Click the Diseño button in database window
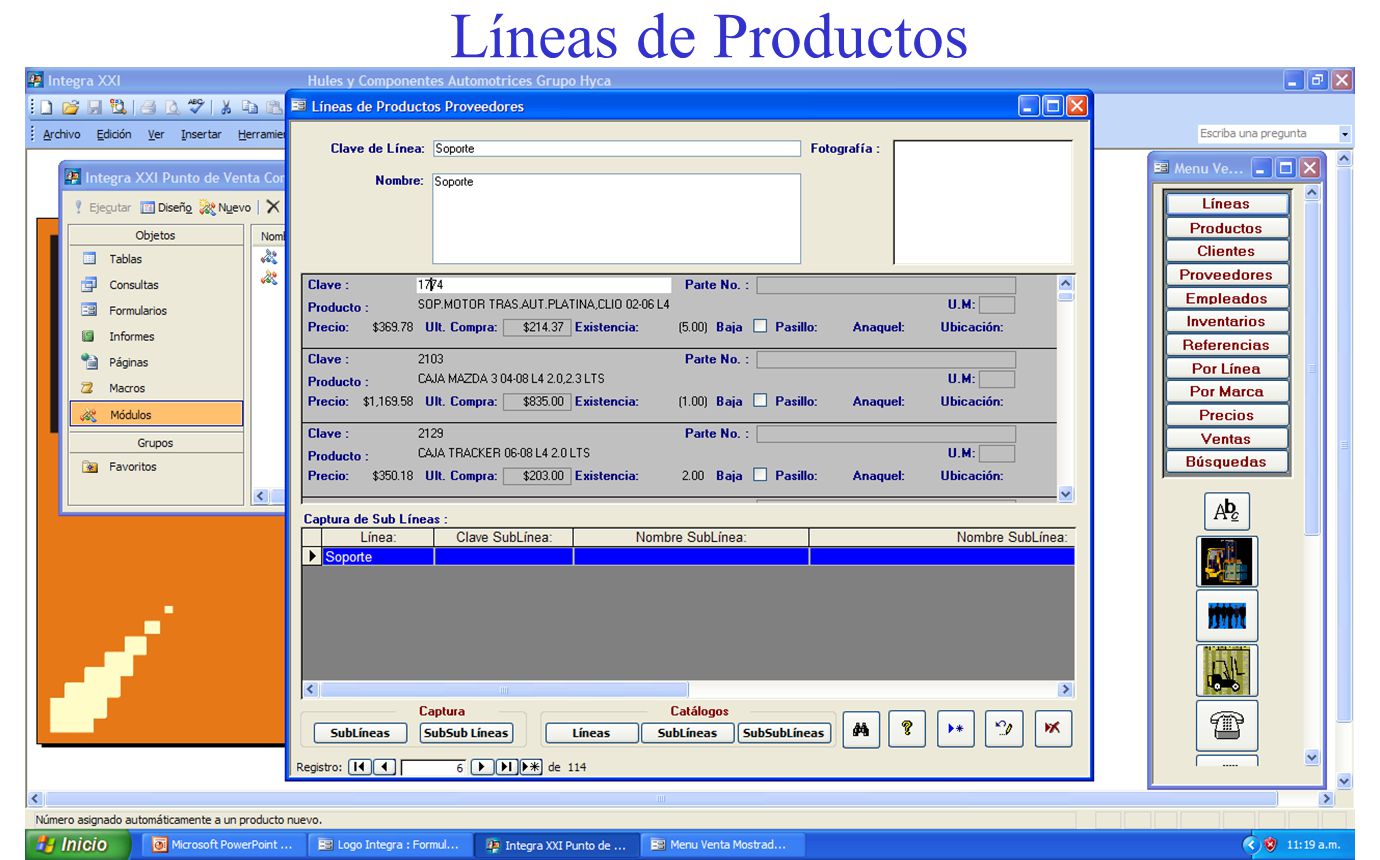 pyautogui.click(x=166, y=207)
